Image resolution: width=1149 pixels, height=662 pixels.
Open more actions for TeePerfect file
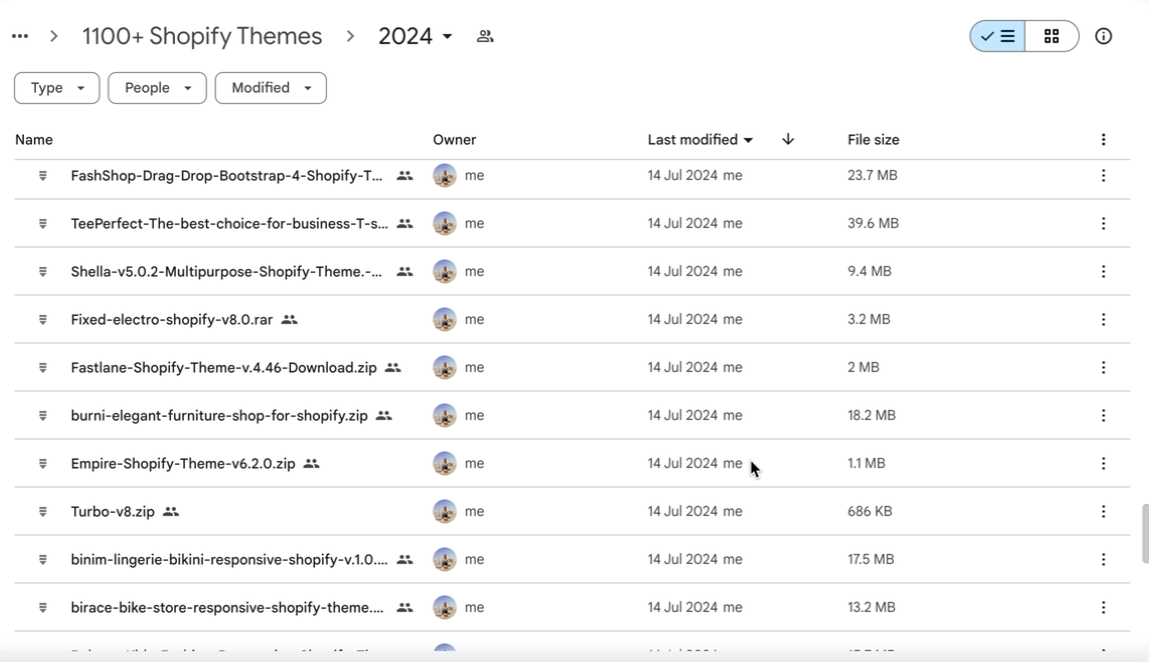point(1104,224)
